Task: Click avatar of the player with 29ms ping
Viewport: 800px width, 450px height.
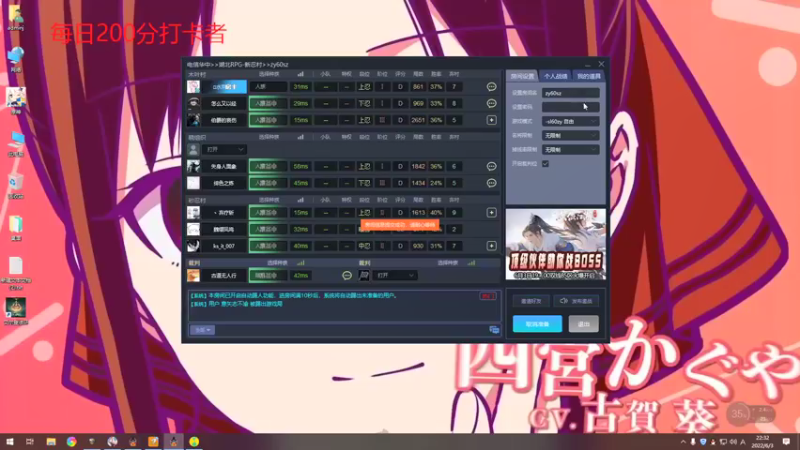Action: pyautogui.click(x=193, y=104)
